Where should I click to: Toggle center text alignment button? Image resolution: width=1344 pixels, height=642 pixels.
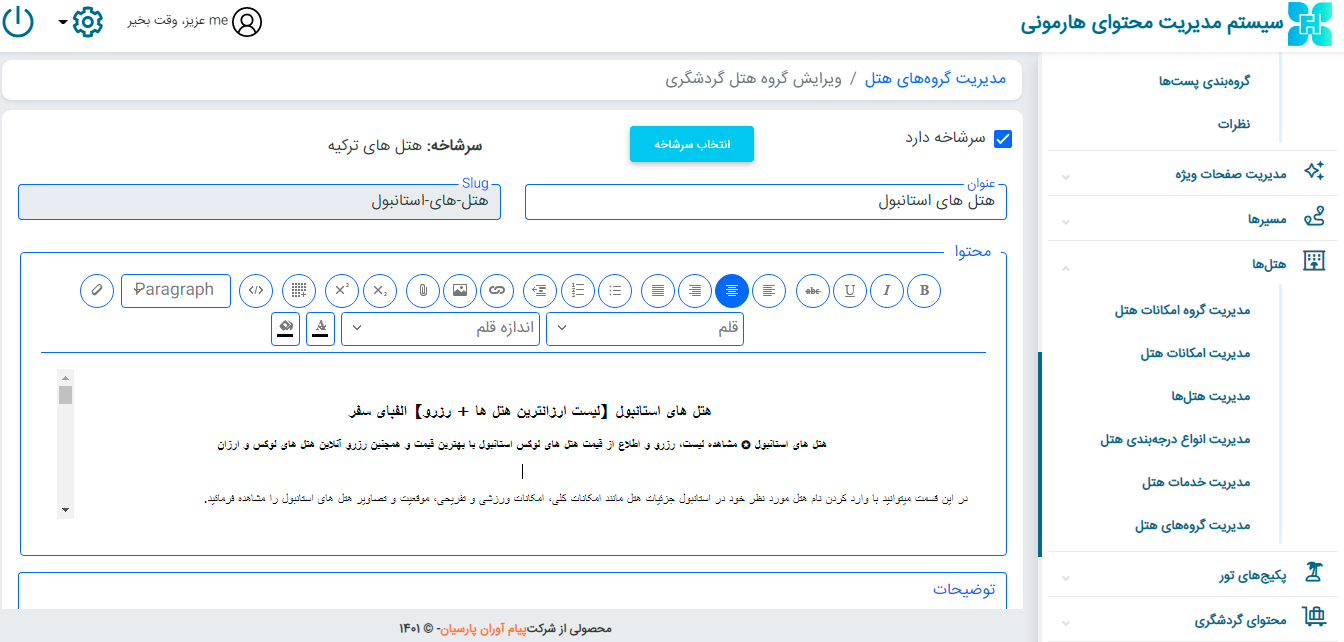pos(732,290)
